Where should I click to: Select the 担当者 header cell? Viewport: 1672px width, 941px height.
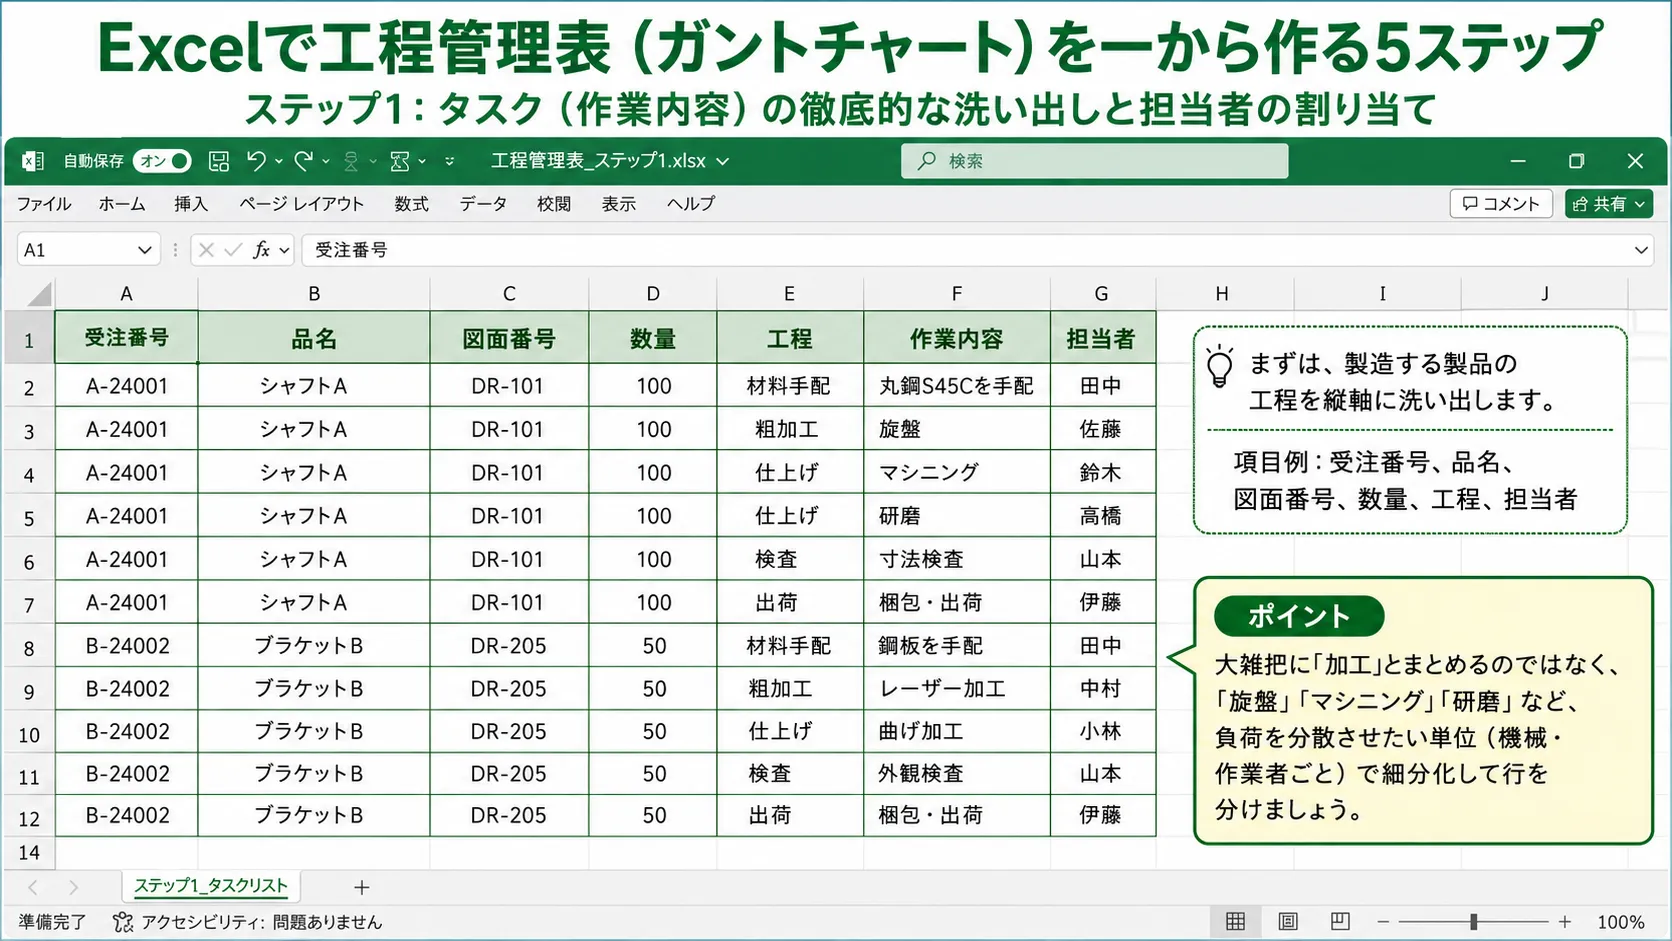point(1102,338)
